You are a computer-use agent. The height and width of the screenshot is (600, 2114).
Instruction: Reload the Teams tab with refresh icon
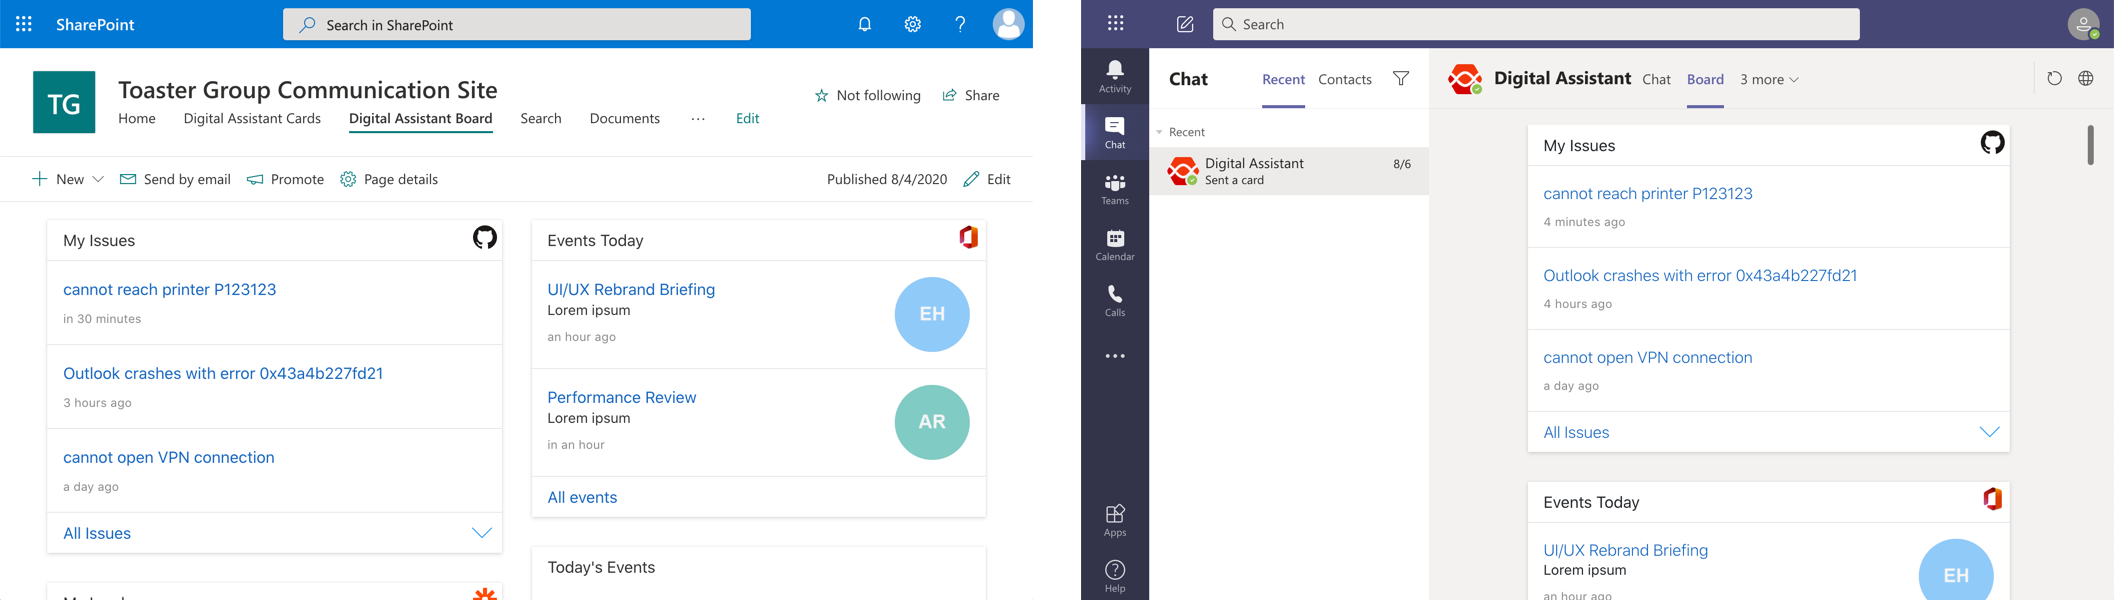point(2054,78)
